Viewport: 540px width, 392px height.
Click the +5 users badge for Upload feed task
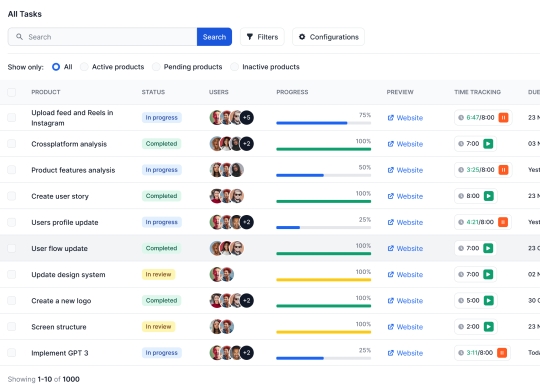click(x=247, y=117)
